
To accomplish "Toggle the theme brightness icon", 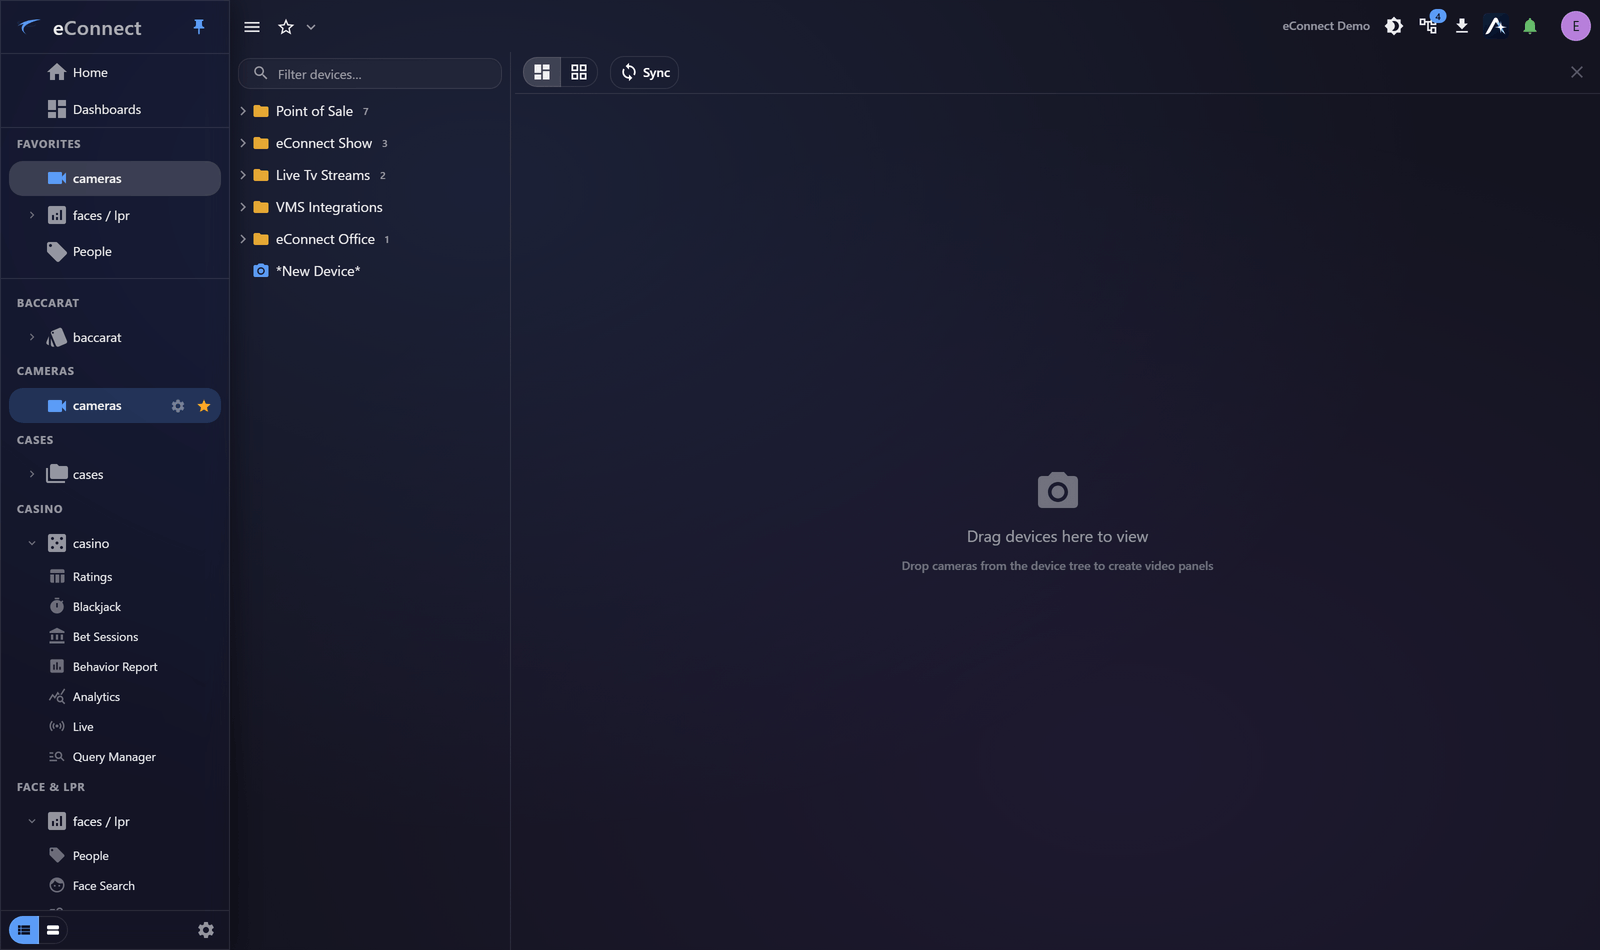I will [x=1394, y=26].
